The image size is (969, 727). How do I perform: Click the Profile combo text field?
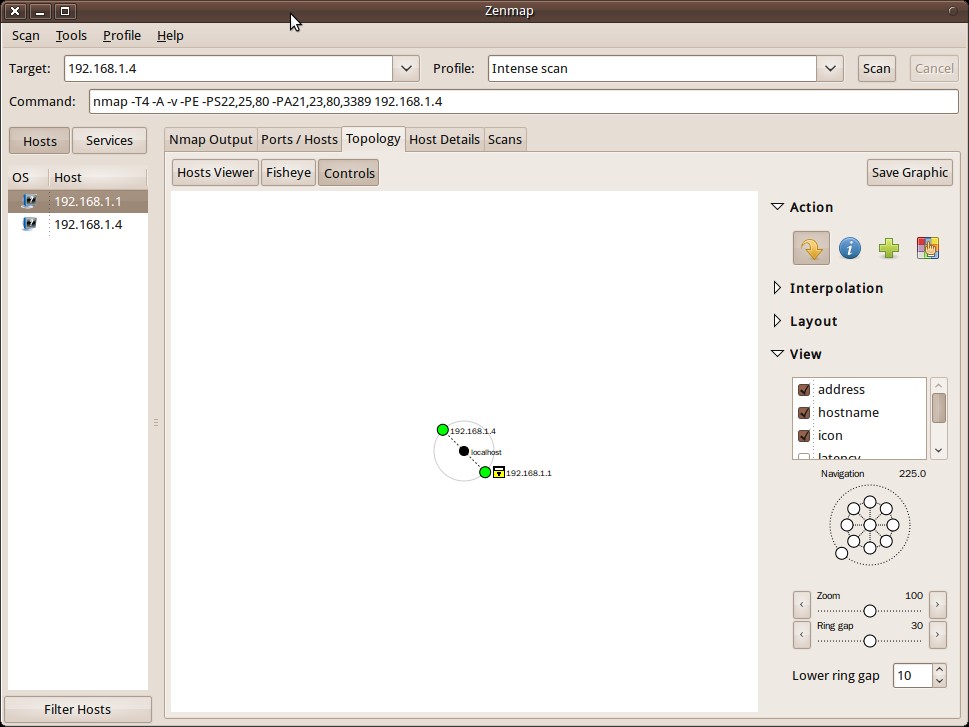(652, 69)
